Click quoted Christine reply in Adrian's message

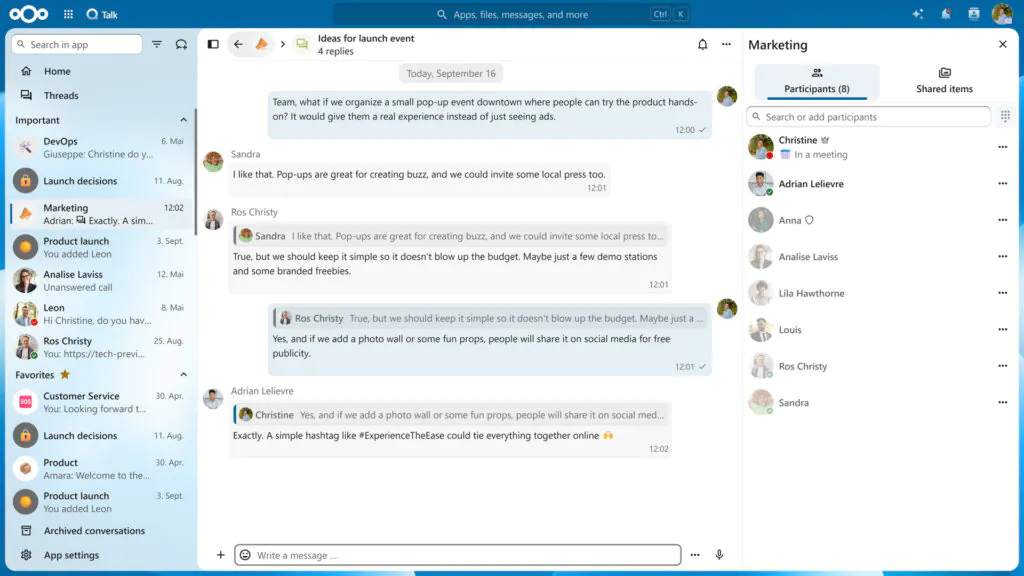click(451, 415)
